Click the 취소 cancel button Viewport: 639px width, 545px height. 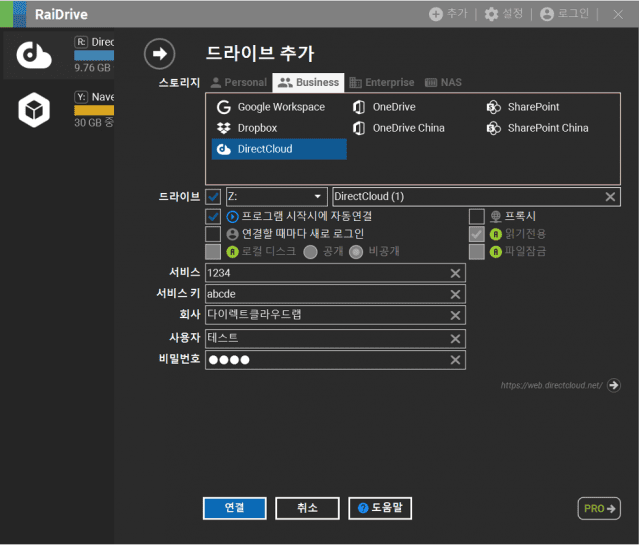pyautogui.click(x=307, y=508)
